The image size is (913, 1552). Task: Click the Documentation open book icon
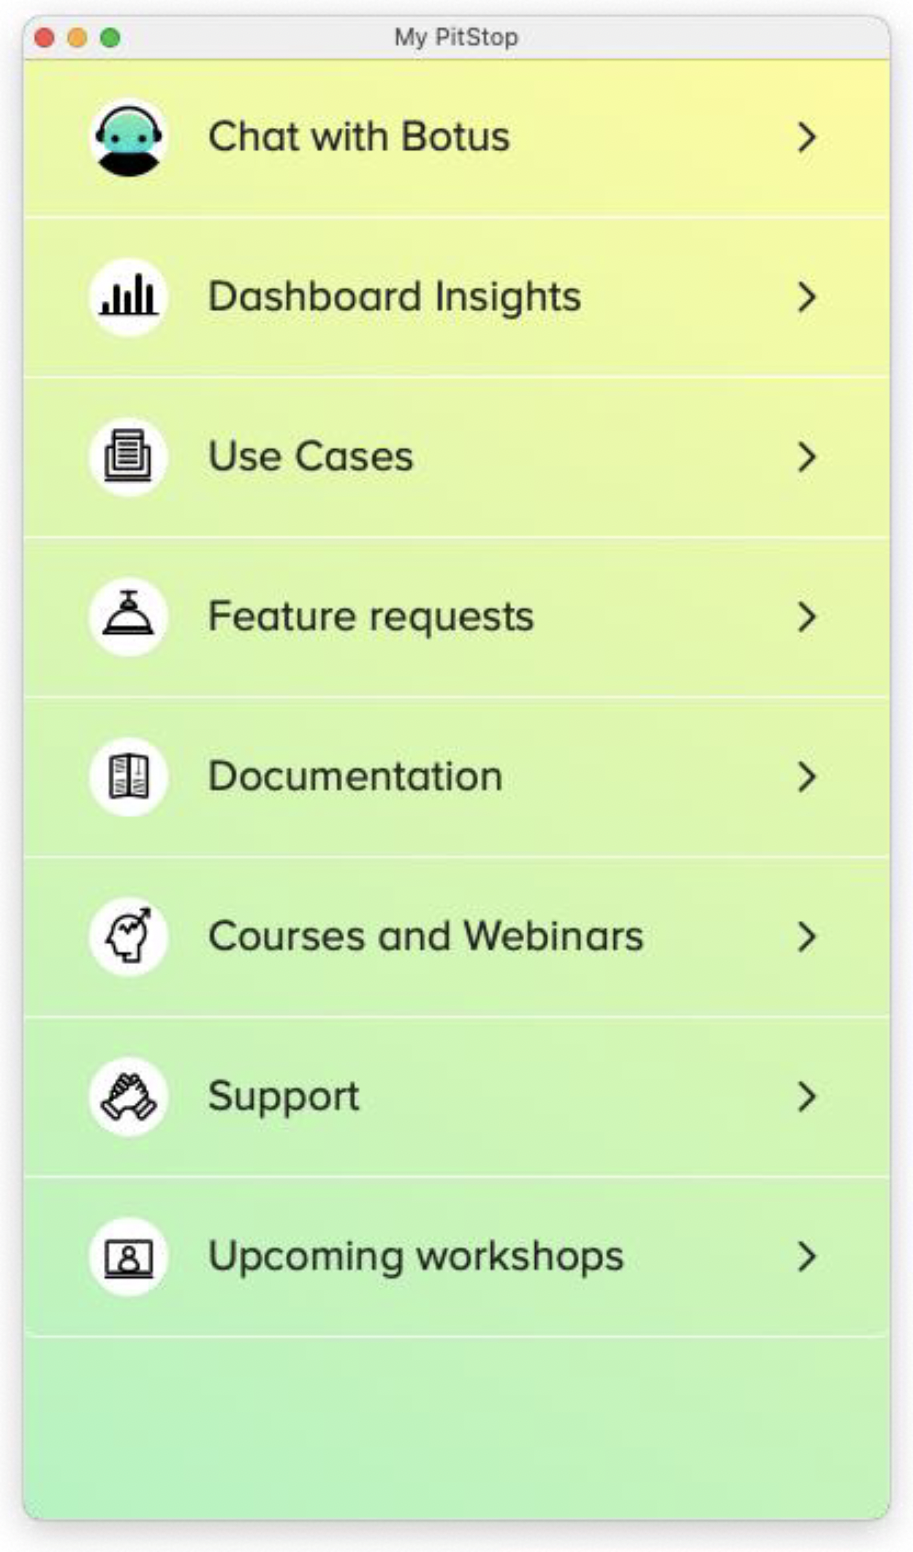(x=128, y=777)
